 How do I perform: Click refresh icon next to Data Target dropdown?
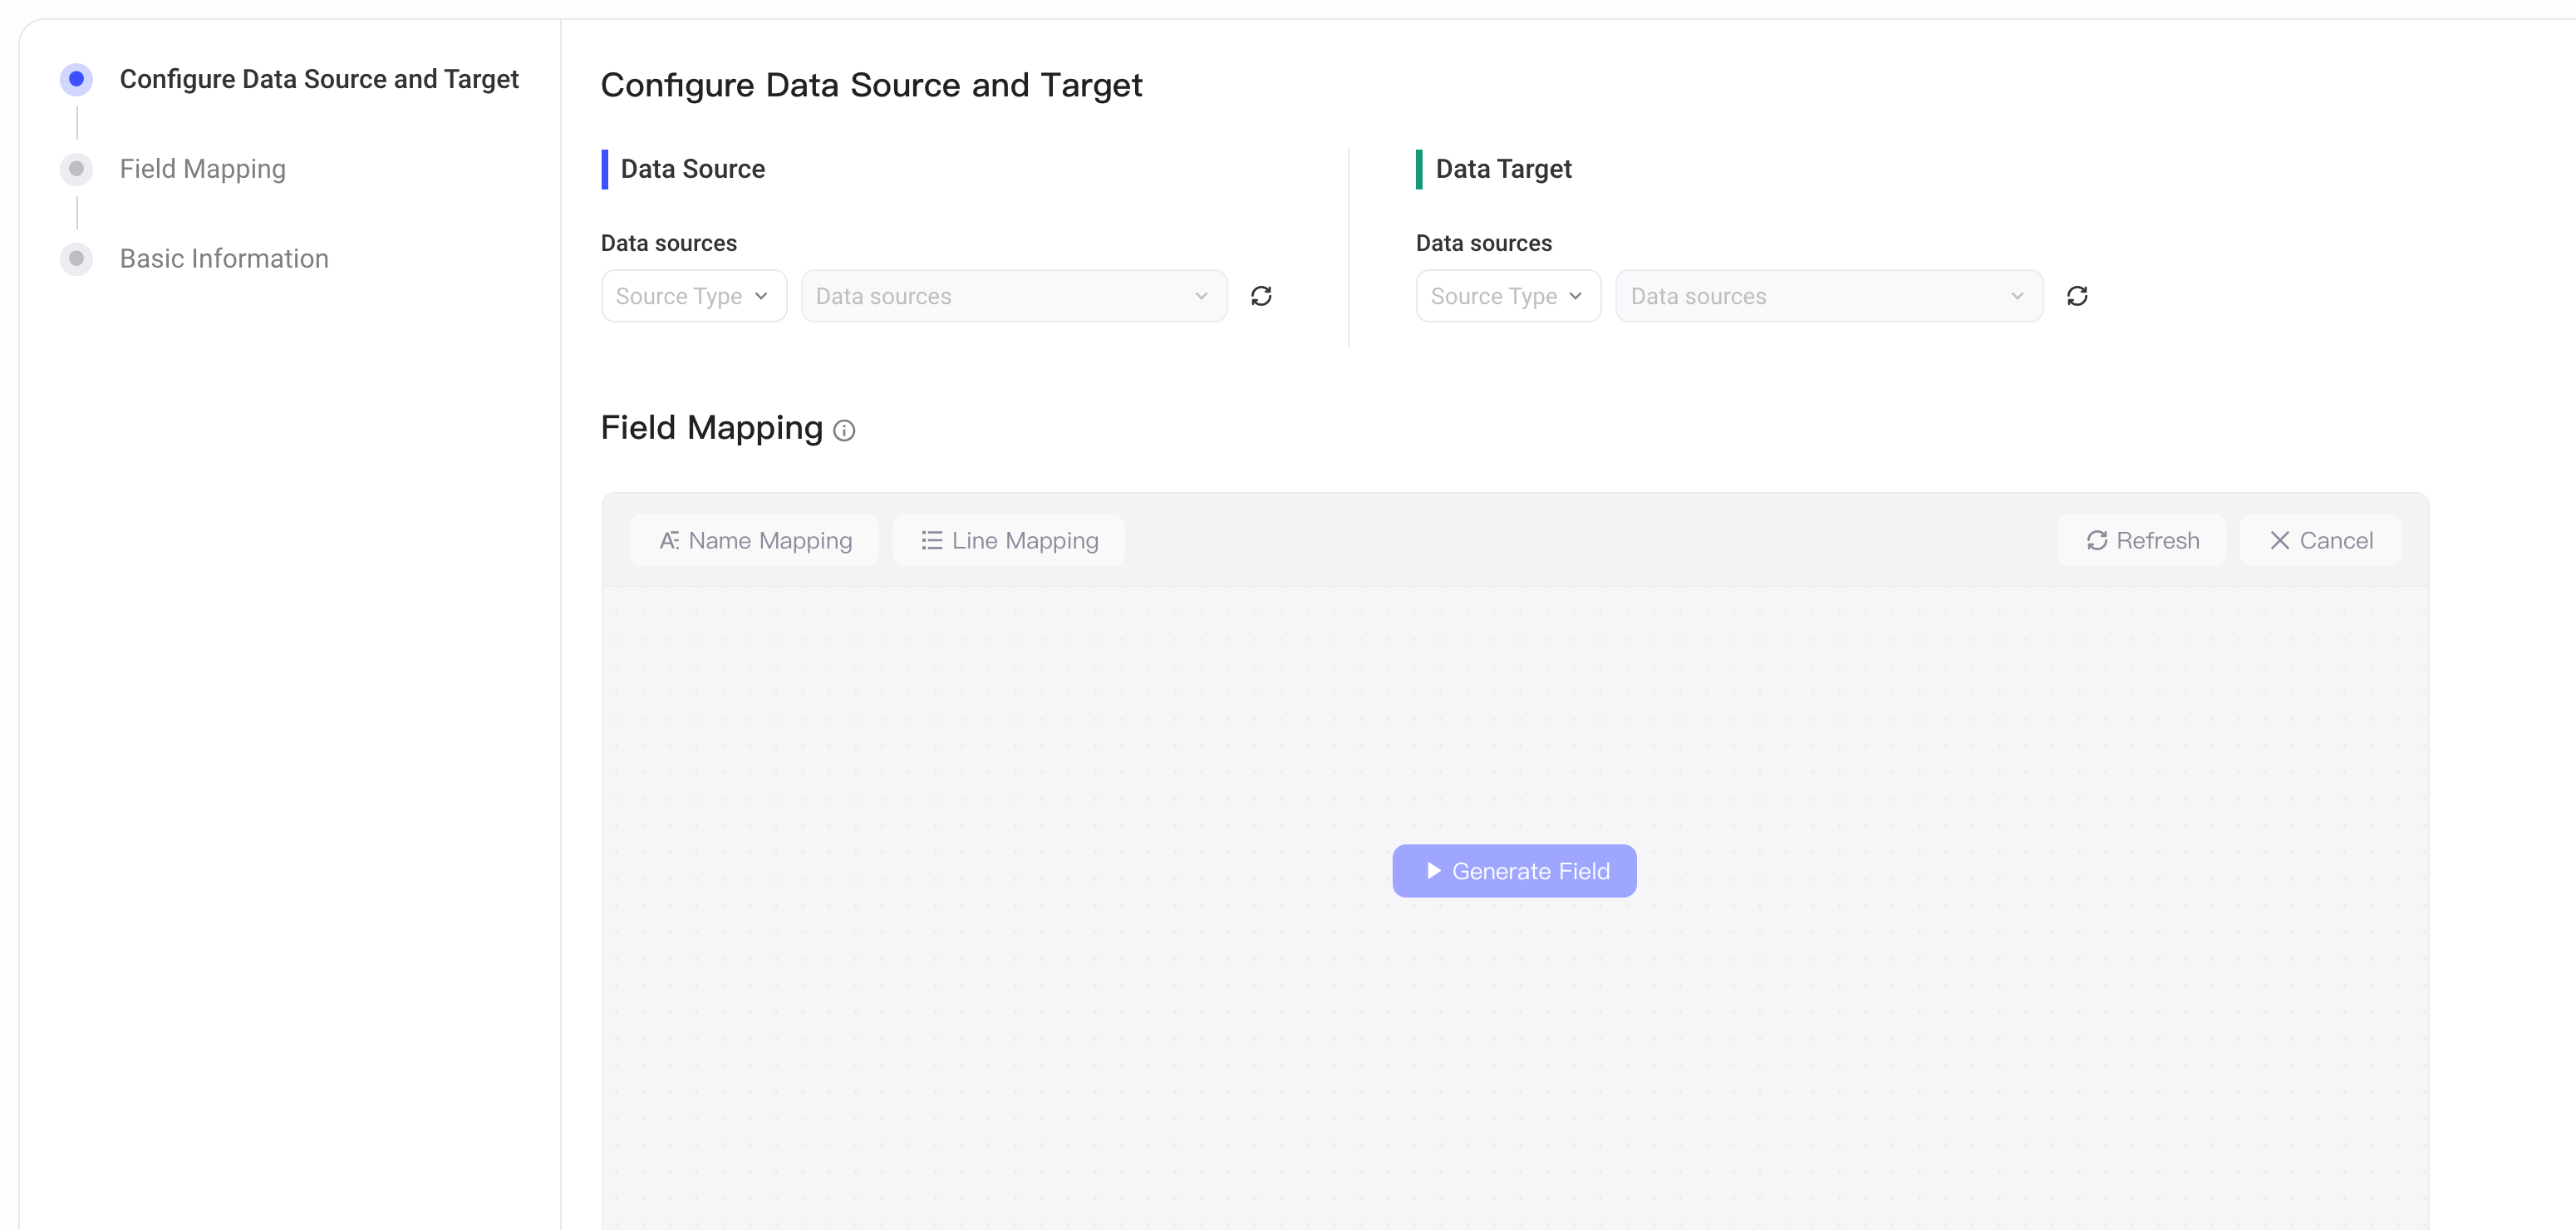click(x=2077, y=296)
